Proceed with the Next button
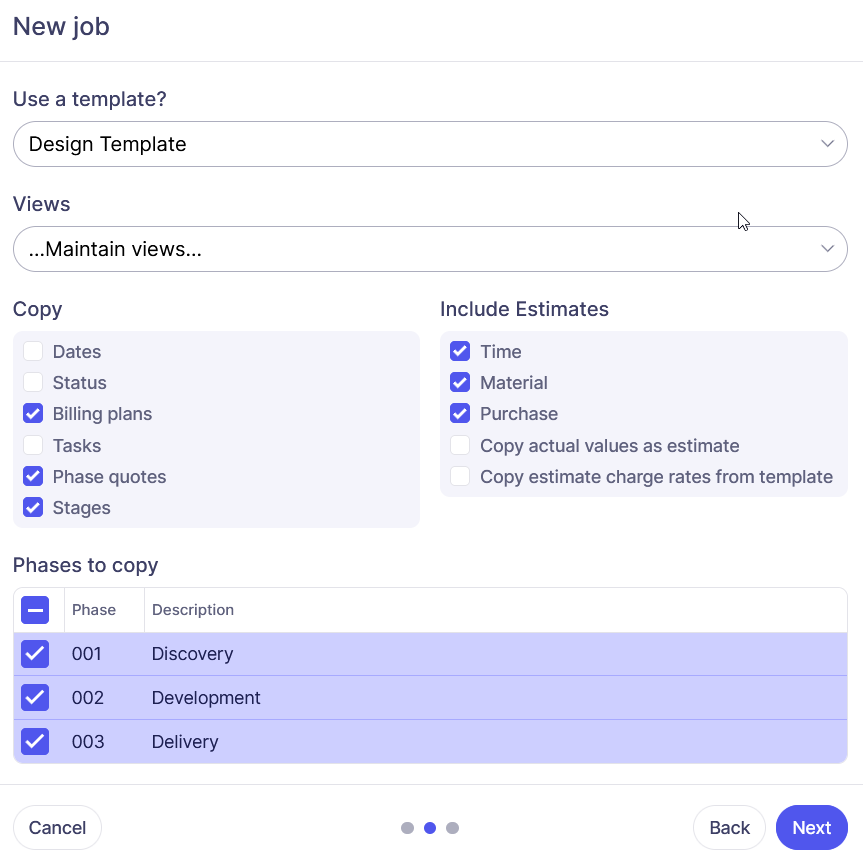Screen dimensions: 863x861 pos(811,828)
